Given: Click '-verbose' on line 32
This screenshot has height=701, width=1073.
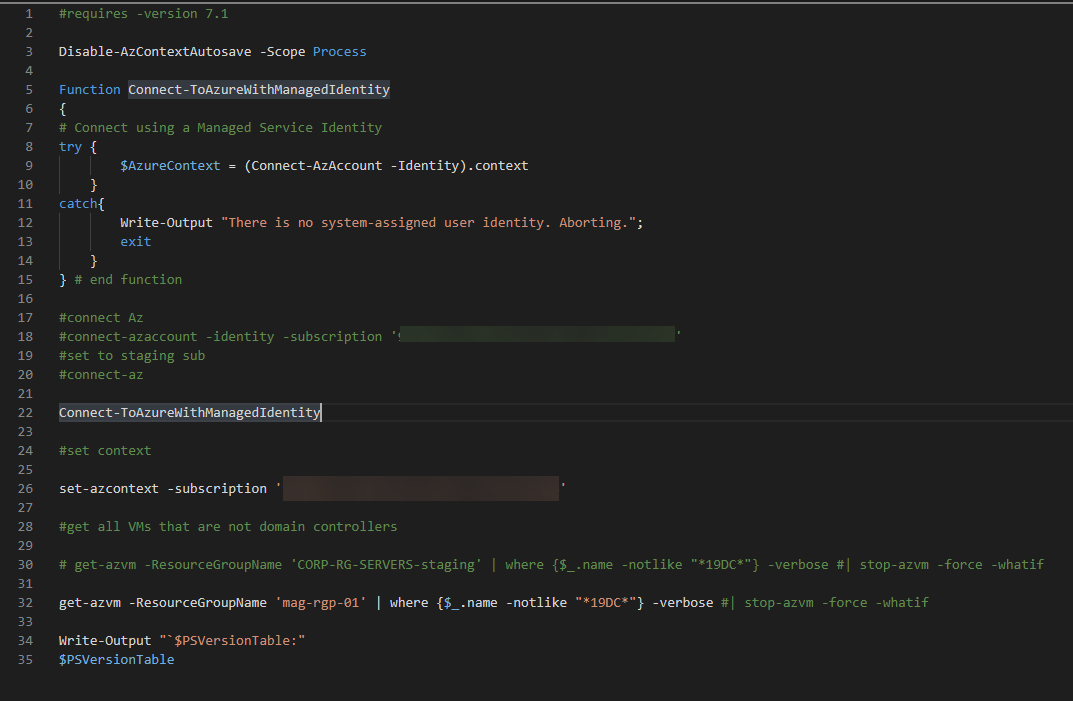Looking at the screenshot, I should 683,603.
